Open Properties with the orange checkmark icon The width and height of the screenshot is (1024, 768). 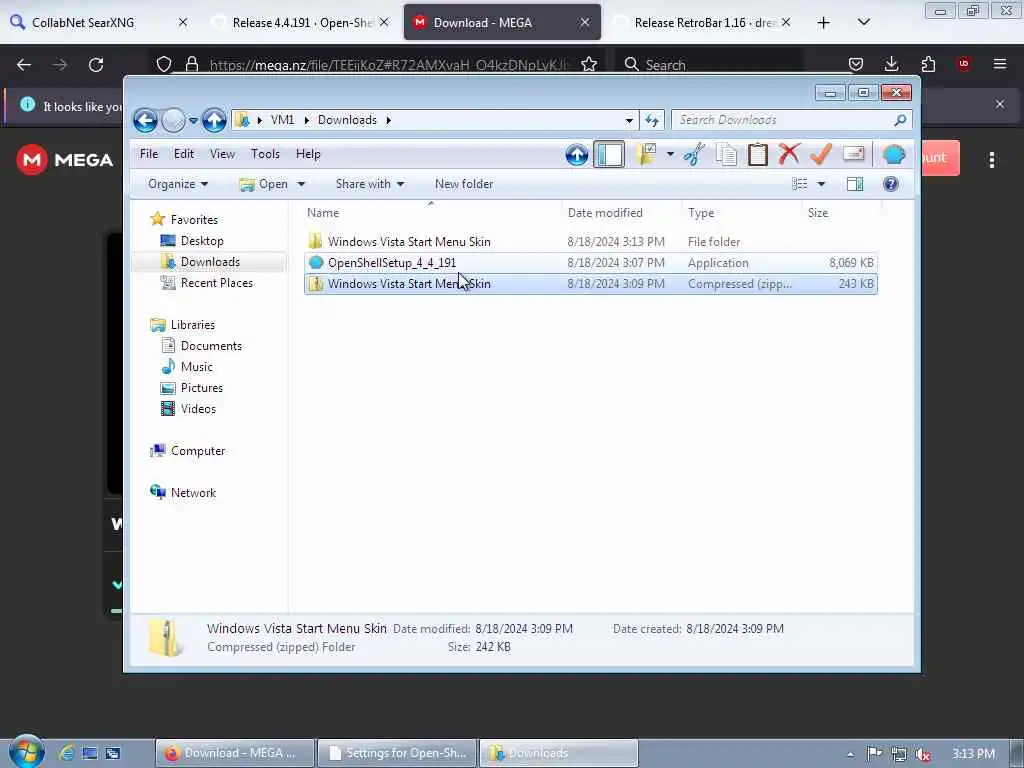(x=820, y=154)
